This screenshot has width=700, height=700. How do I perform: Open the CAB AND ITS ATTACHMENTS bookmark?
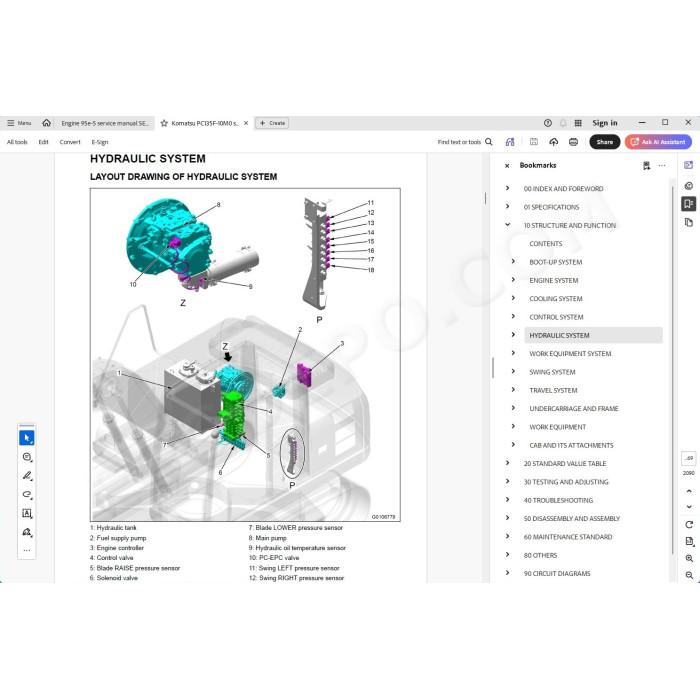(x=571, y=445)
